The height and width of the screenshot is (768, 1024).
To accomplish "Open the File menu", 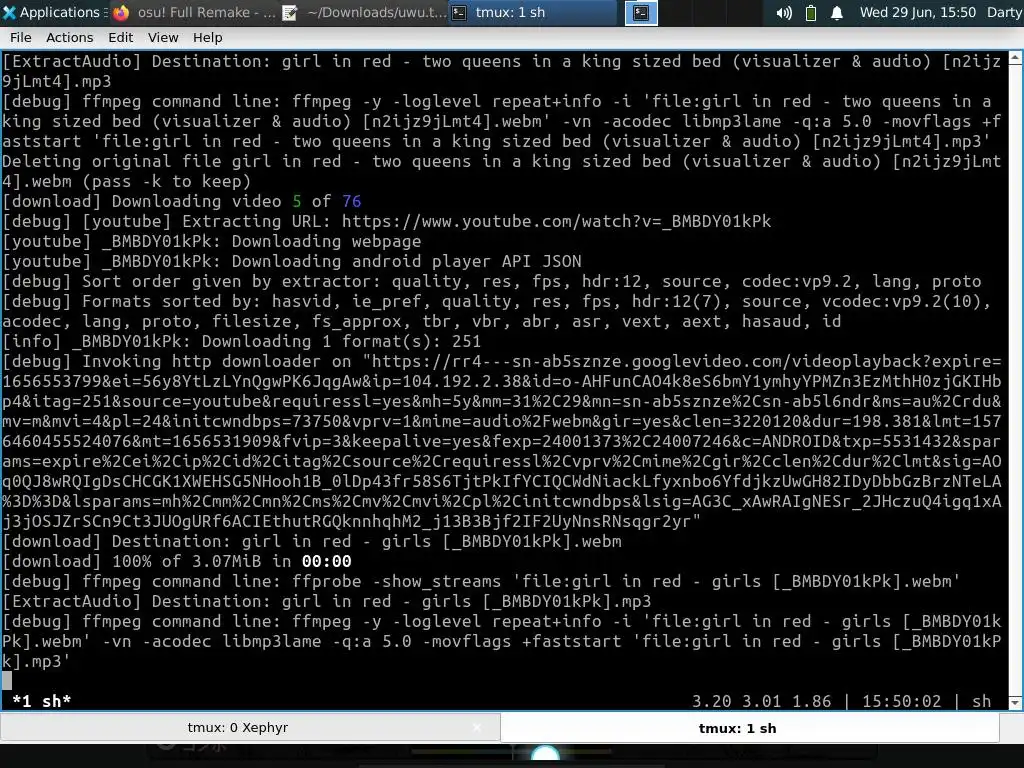I will [21, 38].
